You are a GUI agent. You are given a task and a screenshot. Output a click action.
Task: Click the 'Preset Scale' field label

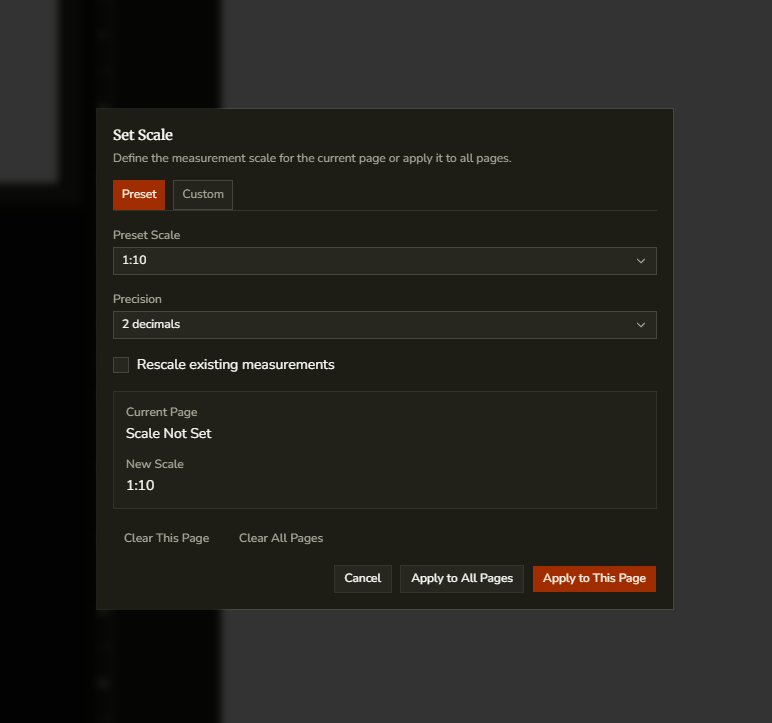147,235
